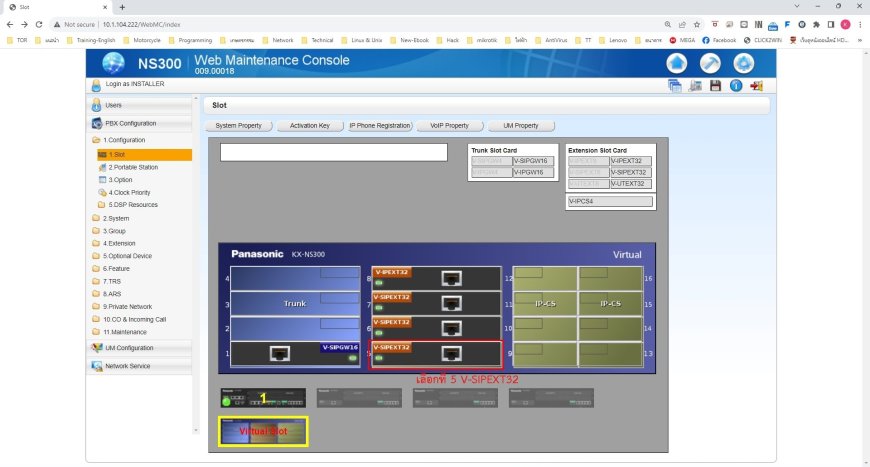Open IP Phone Registration

[380, 126]
